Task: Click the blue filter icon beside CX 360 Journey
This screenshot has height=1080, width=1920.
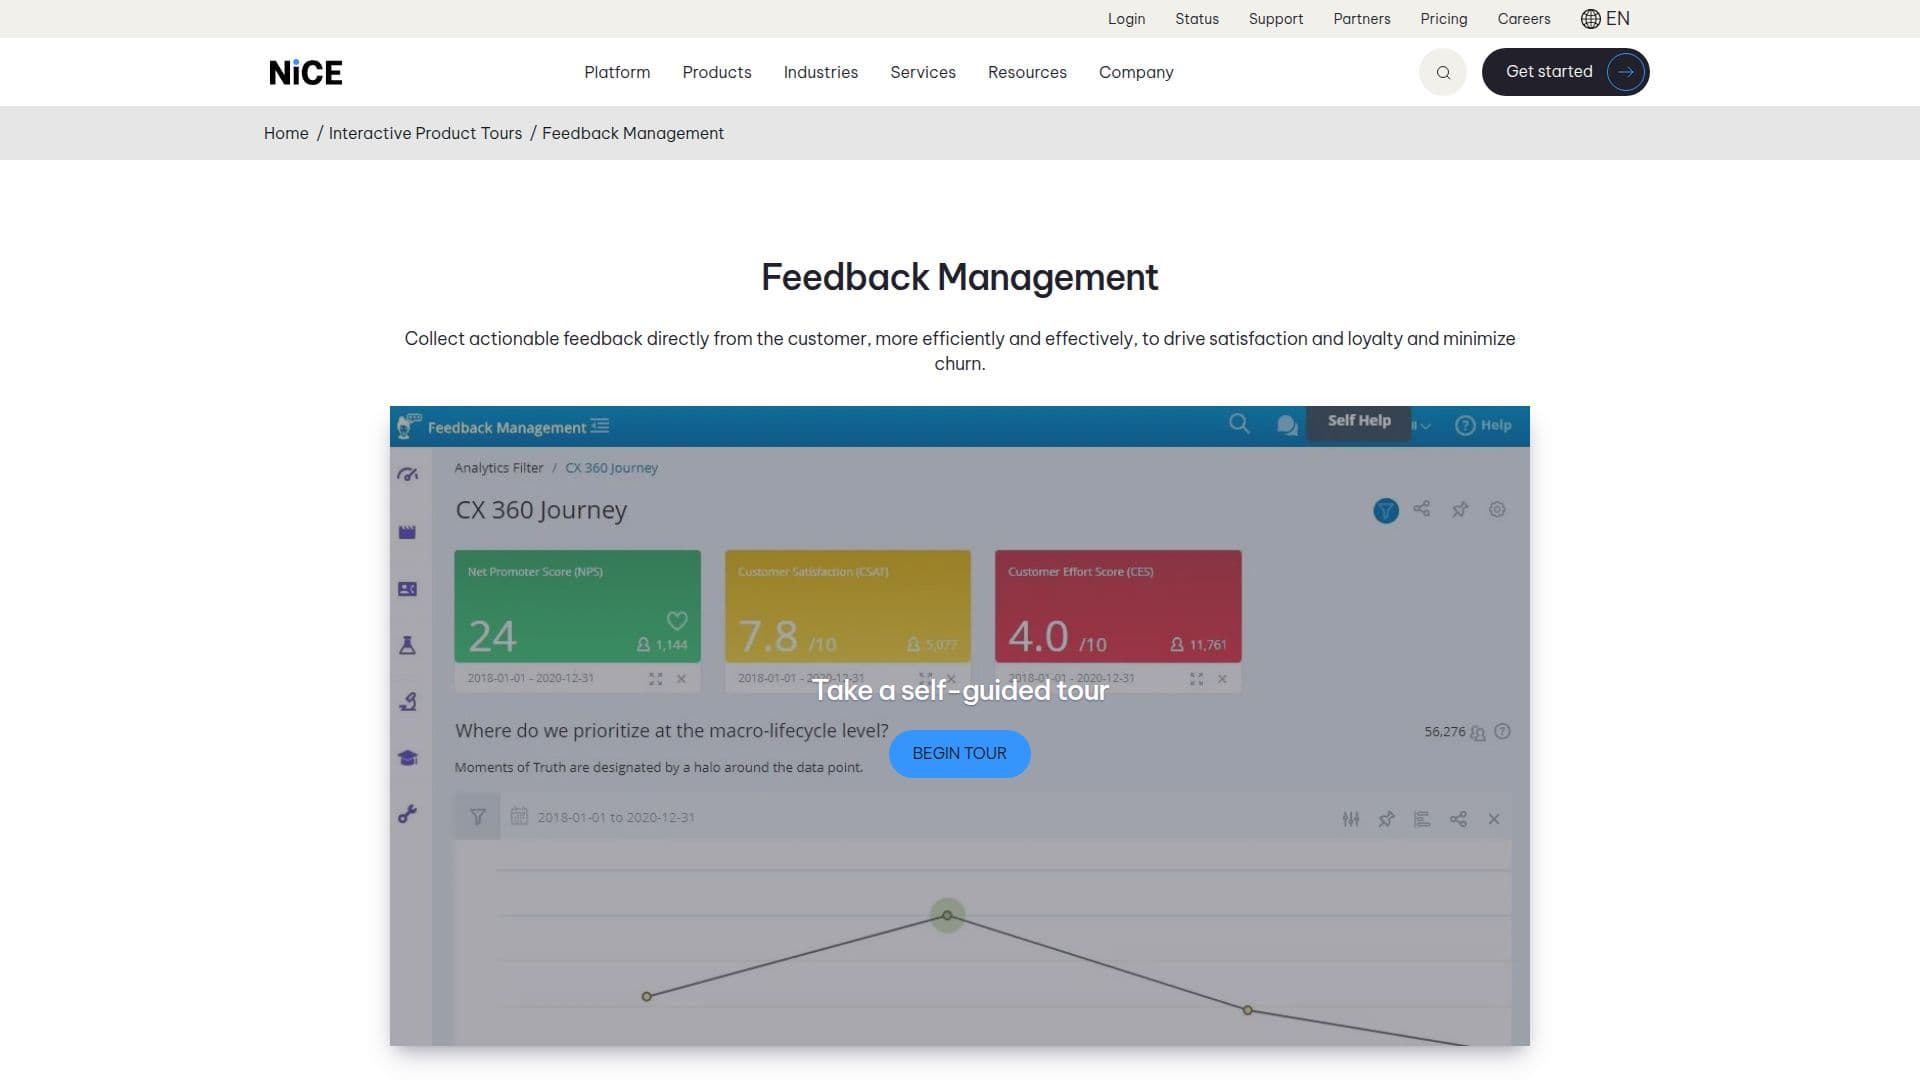Action: [1386, 511]
